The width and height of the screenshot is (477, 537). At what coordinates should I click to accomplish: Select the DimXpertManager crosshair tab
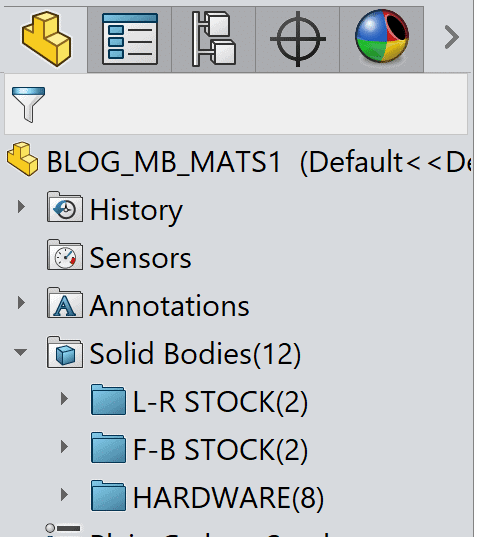pos(298,39)
